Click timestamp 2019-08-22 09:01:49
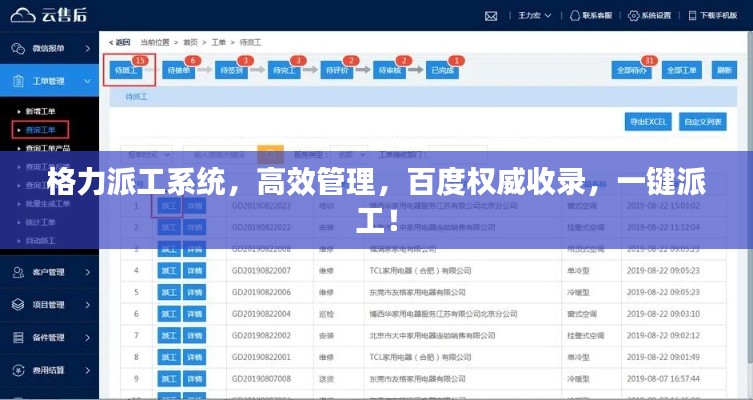Image resolution: width=753 pixels, height=400 pixels. [x=663, y=357]
